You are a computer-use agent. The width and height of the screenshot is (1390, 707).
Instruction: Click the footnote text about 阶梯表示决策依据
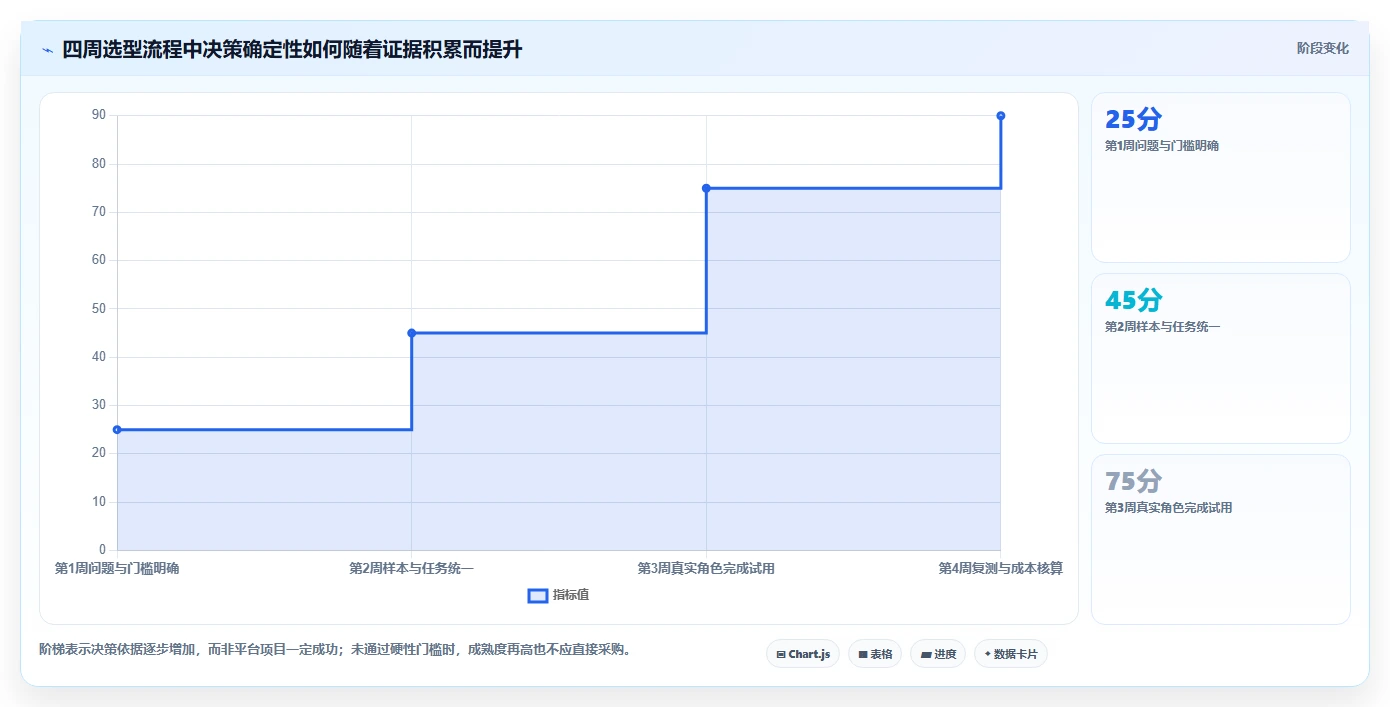(335, 650)
